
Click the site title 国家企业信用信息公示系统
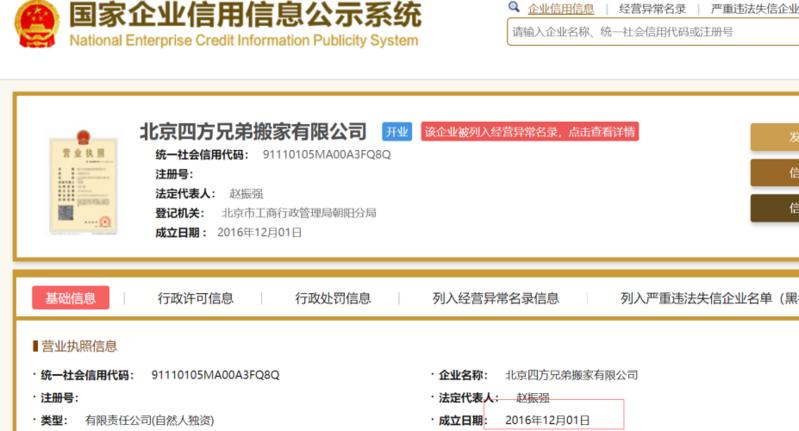click(x=245, y=14)
